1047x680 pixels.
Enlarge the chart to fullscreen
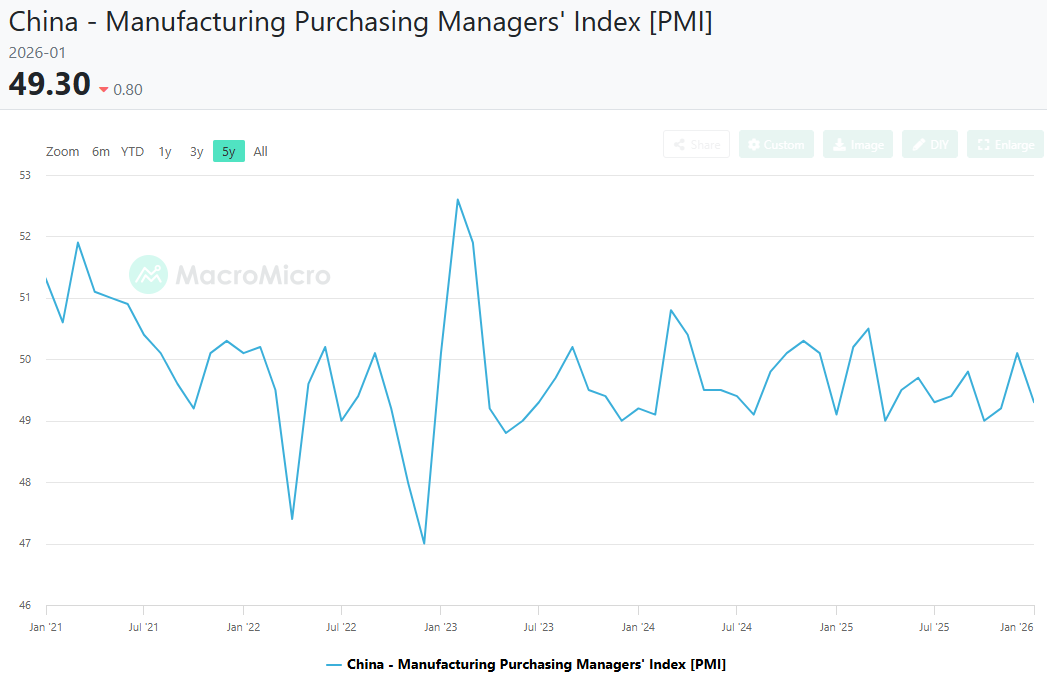click(983, 145)
